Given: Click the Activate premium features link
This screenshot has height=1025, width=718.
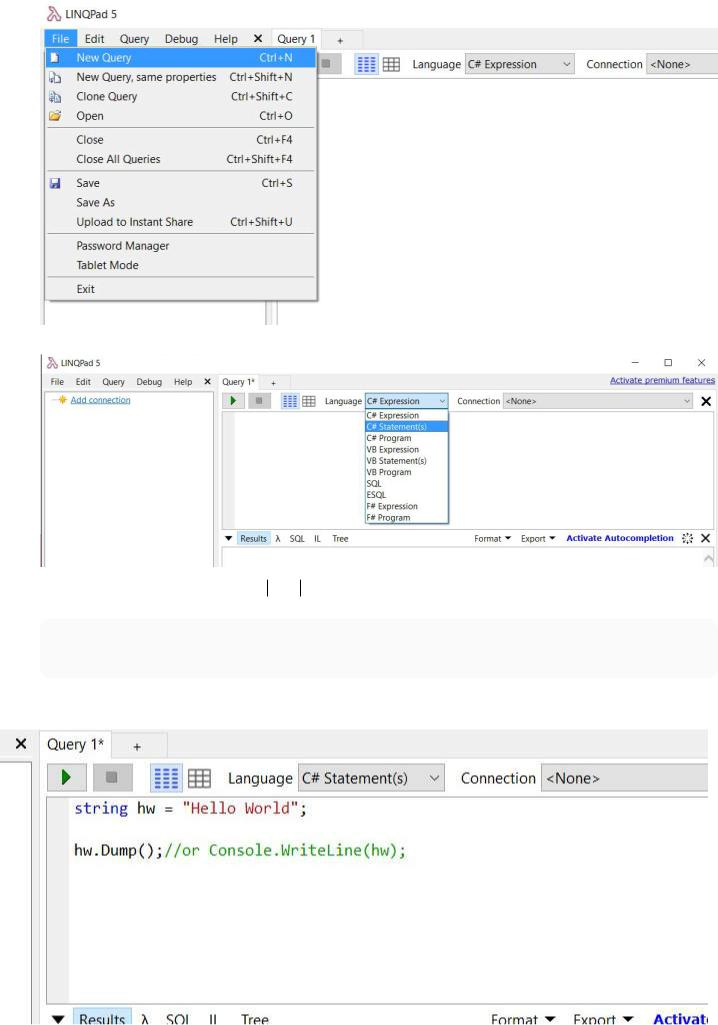Looking at the screenshot, I should pyautogui.click(x=662, y=380).
